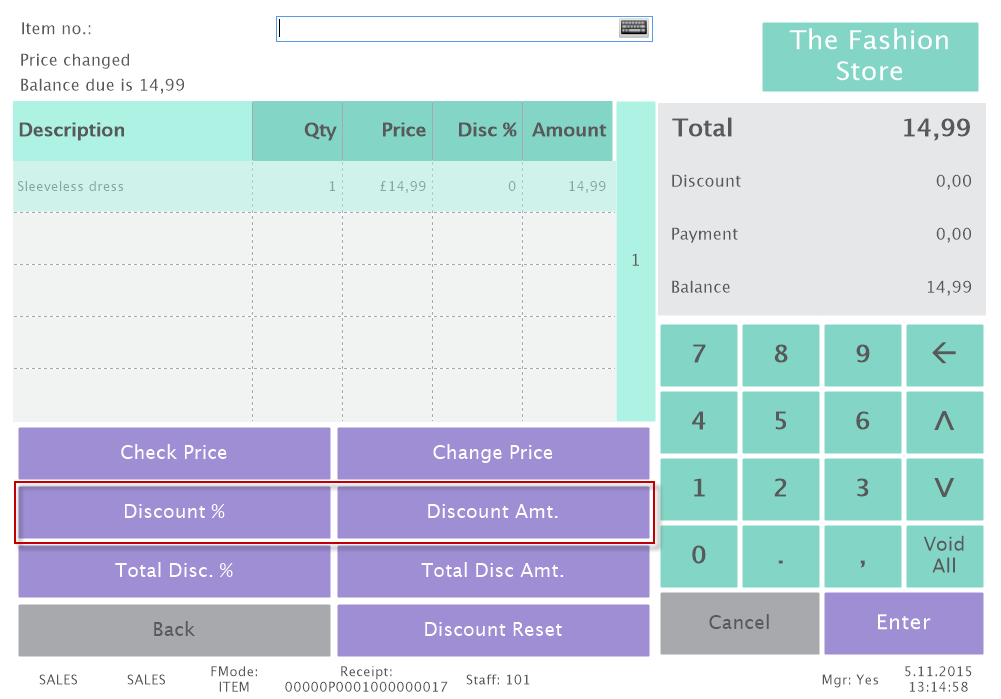Tap the comma key on keypad
The width and height of the screenshot is (1001, 699).
click(x=862, y=554)
